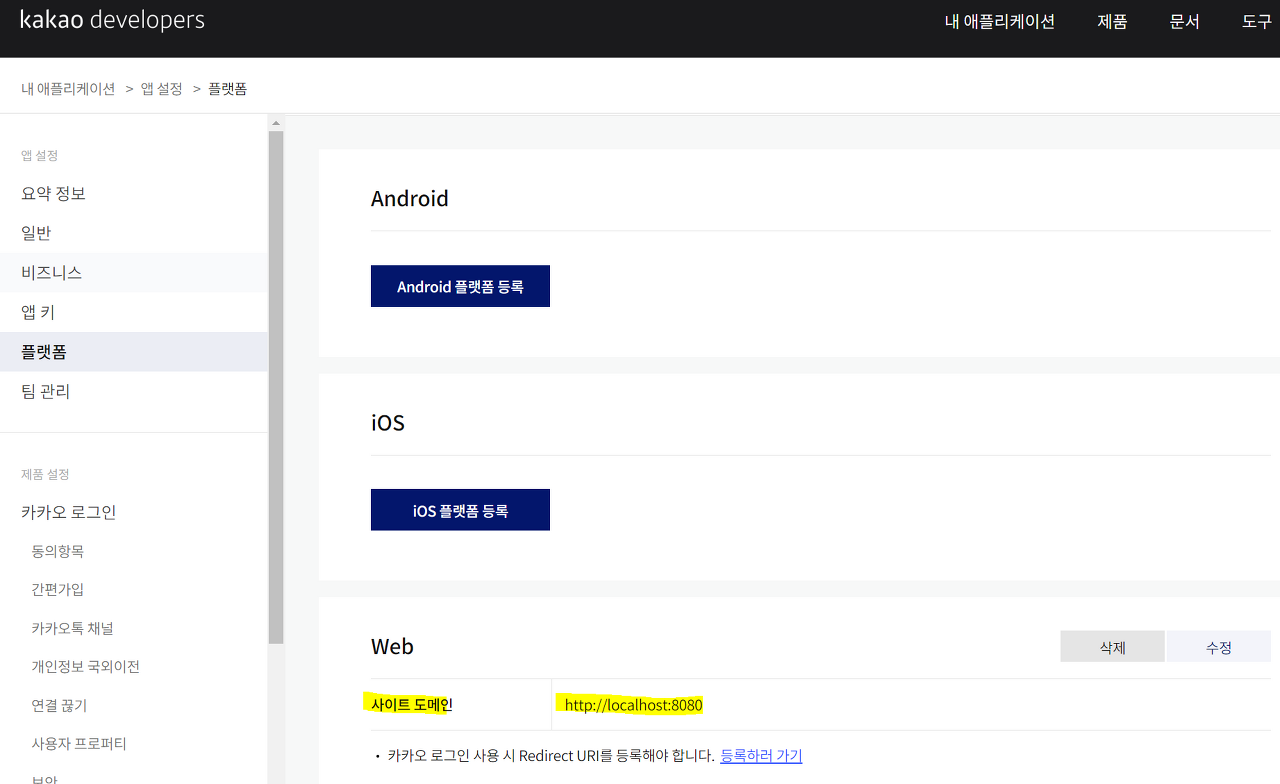1280x784 pixels.
Task: Click the iOS 플랫폼 등록 button
Action: (x=460, y=510)
